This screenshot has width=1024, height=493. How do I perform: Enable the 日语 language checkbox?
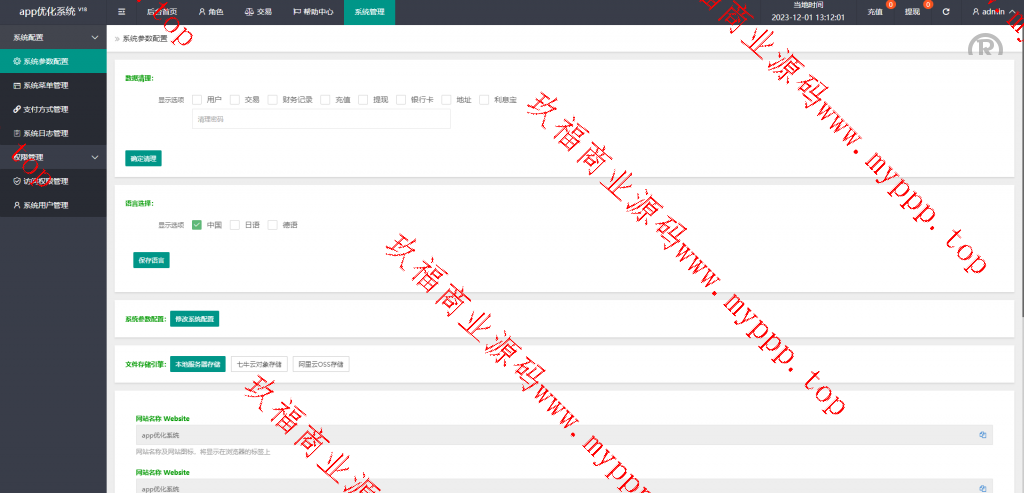235,225
